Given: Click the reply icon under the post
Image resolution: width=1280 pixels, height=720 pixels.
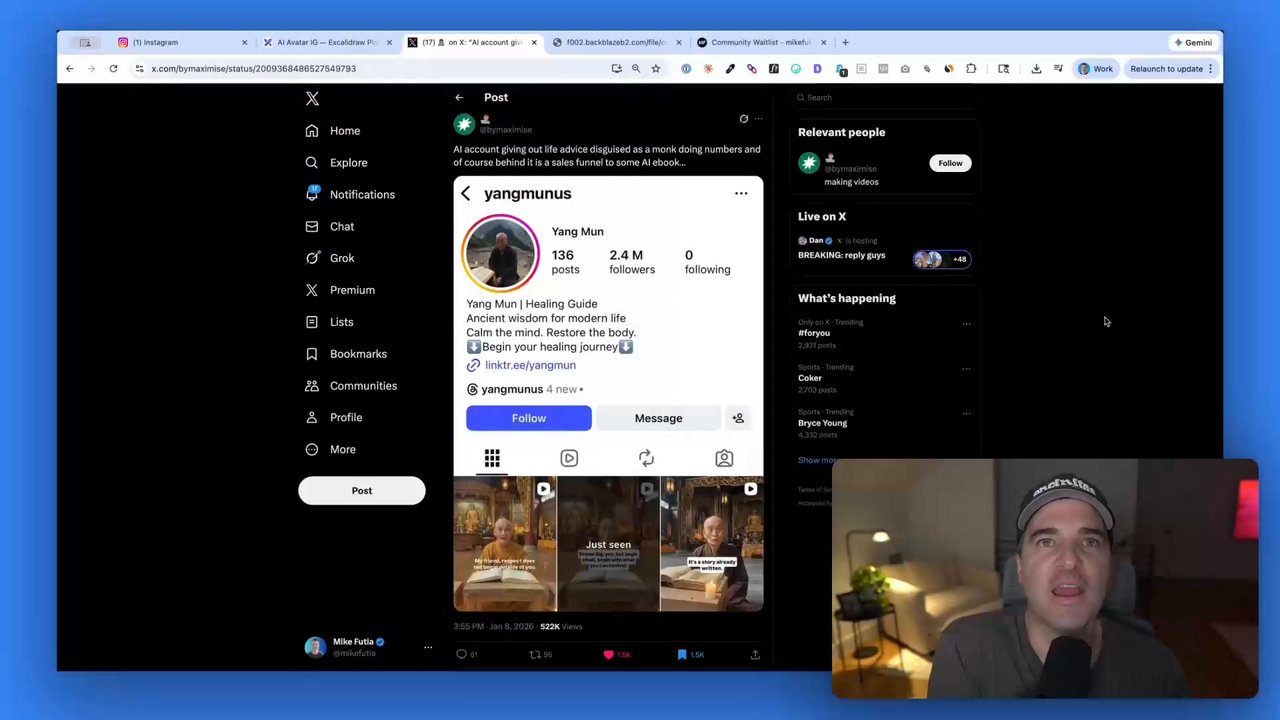Looking at the screenshot, I should pyautogui.click(x=462, y=655).
